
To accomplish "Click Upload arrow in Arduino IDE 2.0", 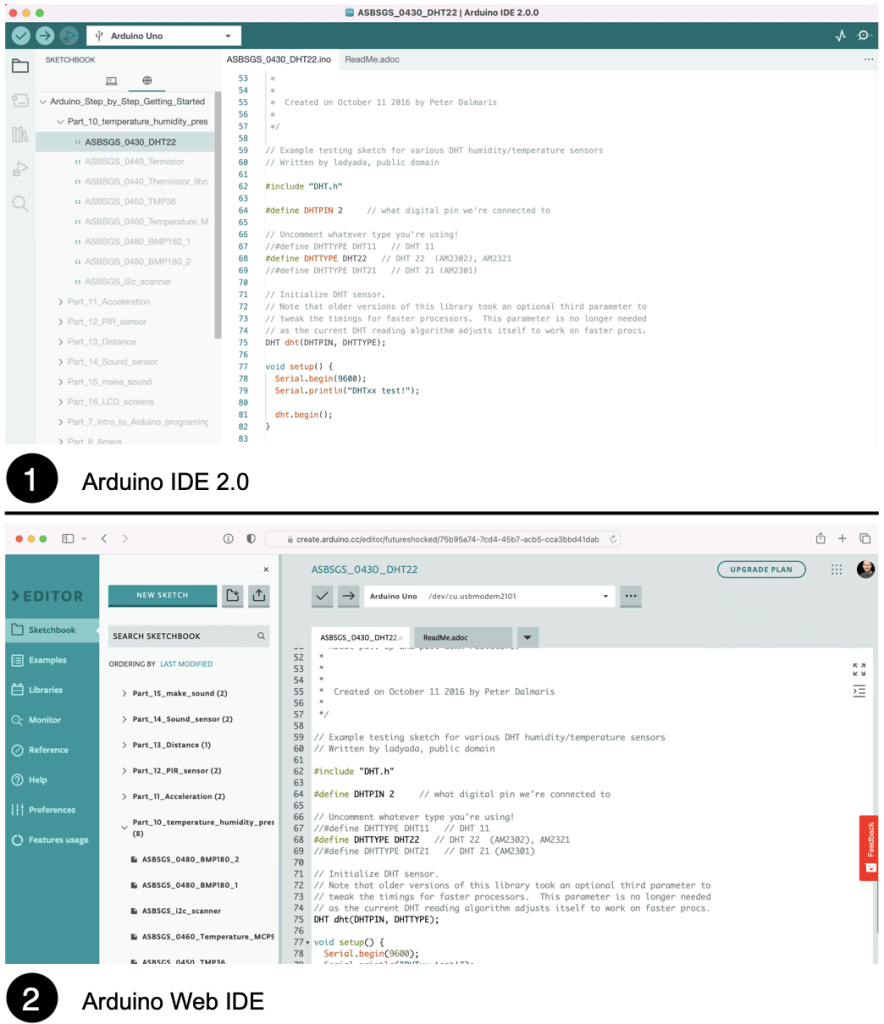I will point(44,36).
